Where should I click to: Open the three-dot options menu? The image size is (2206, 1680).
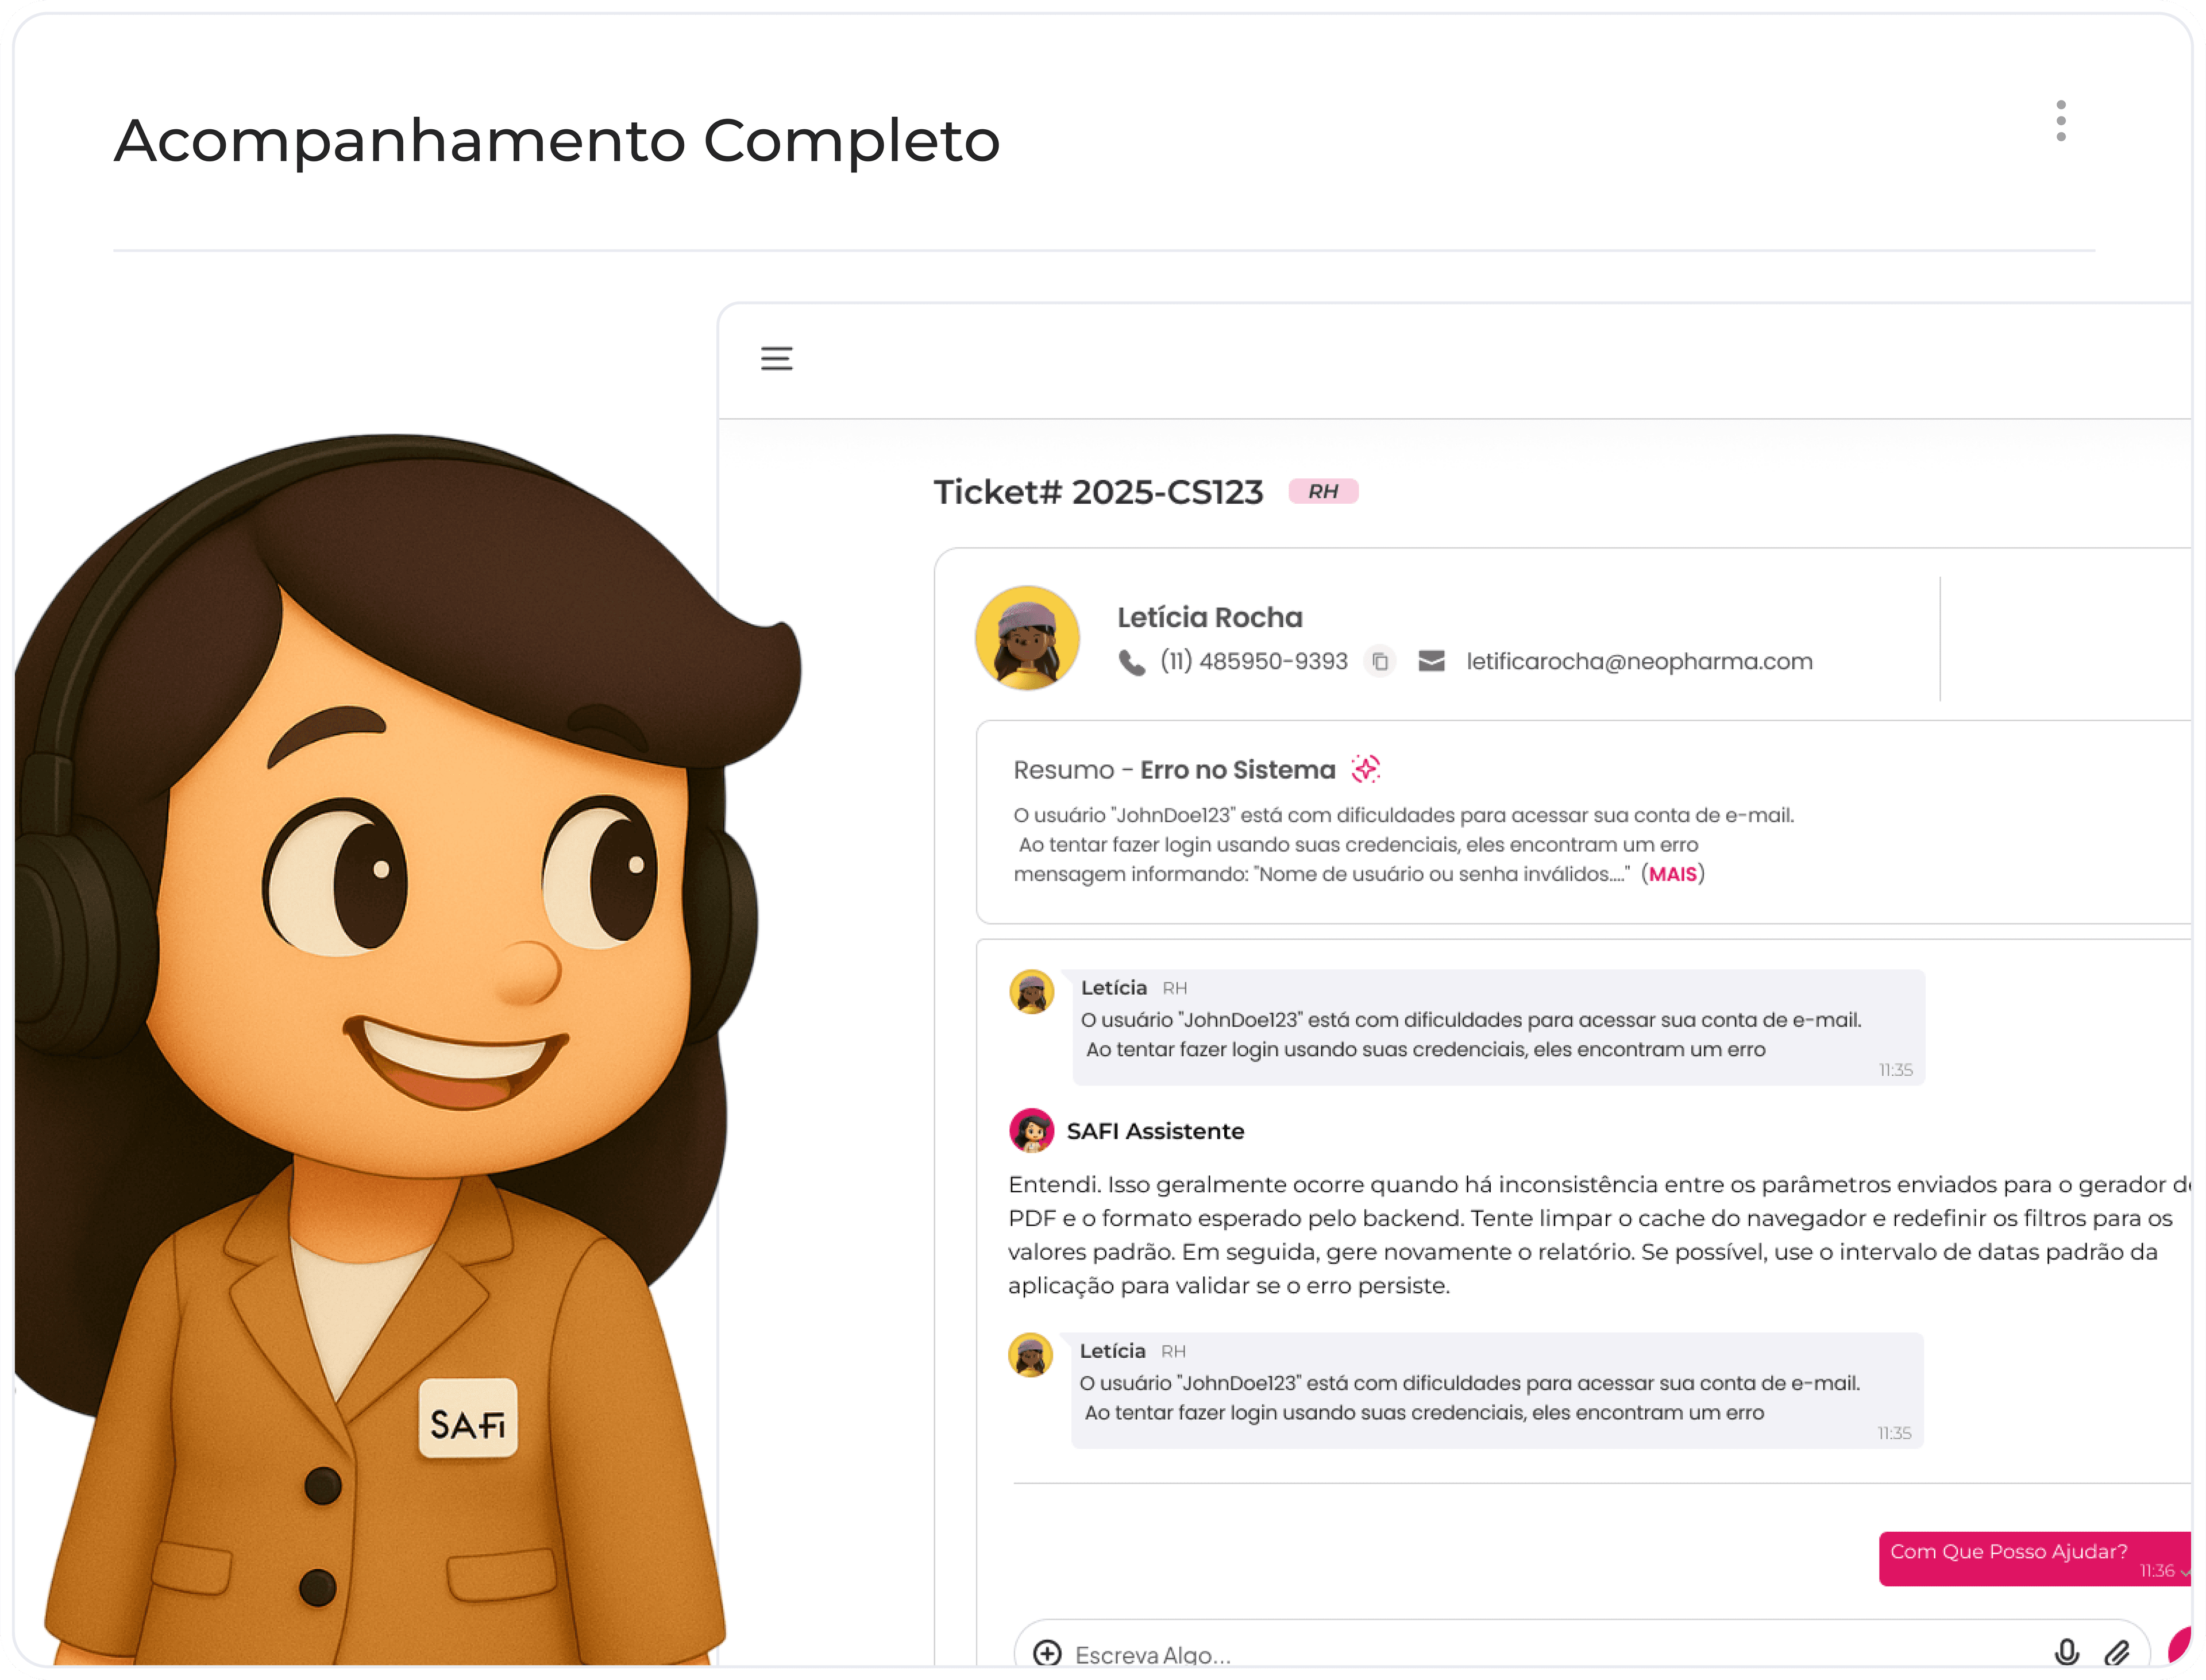click(x=2060, y=121)
